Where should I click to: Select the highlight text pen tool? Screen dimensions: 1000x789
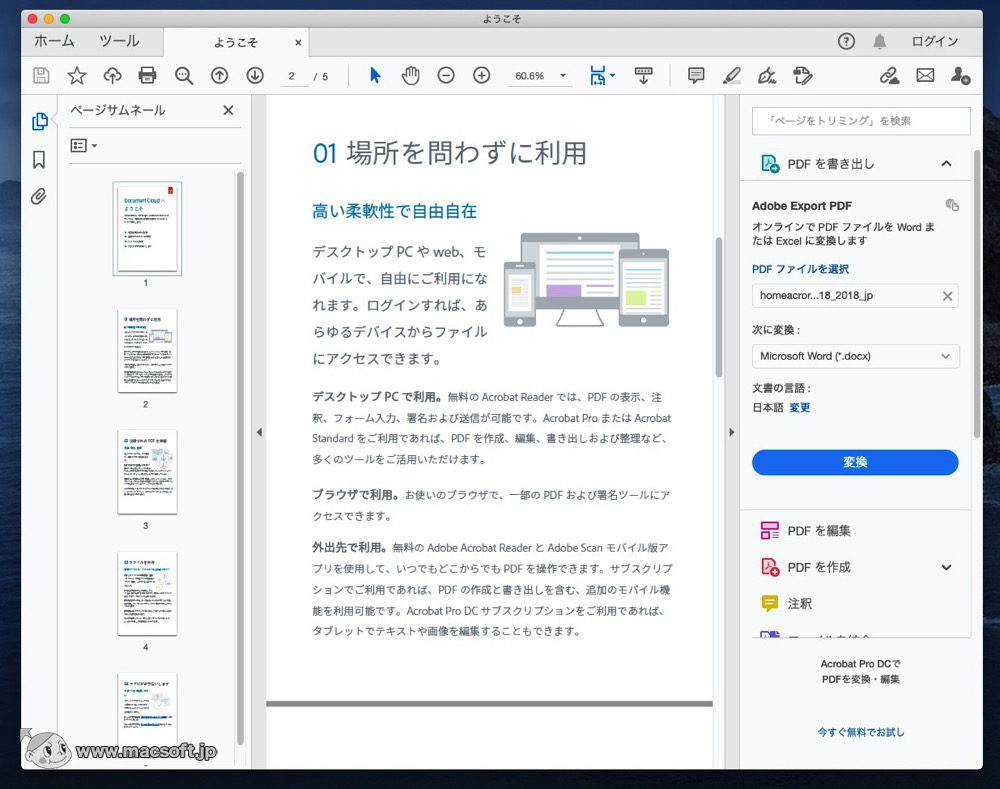[x=732, y=76]
